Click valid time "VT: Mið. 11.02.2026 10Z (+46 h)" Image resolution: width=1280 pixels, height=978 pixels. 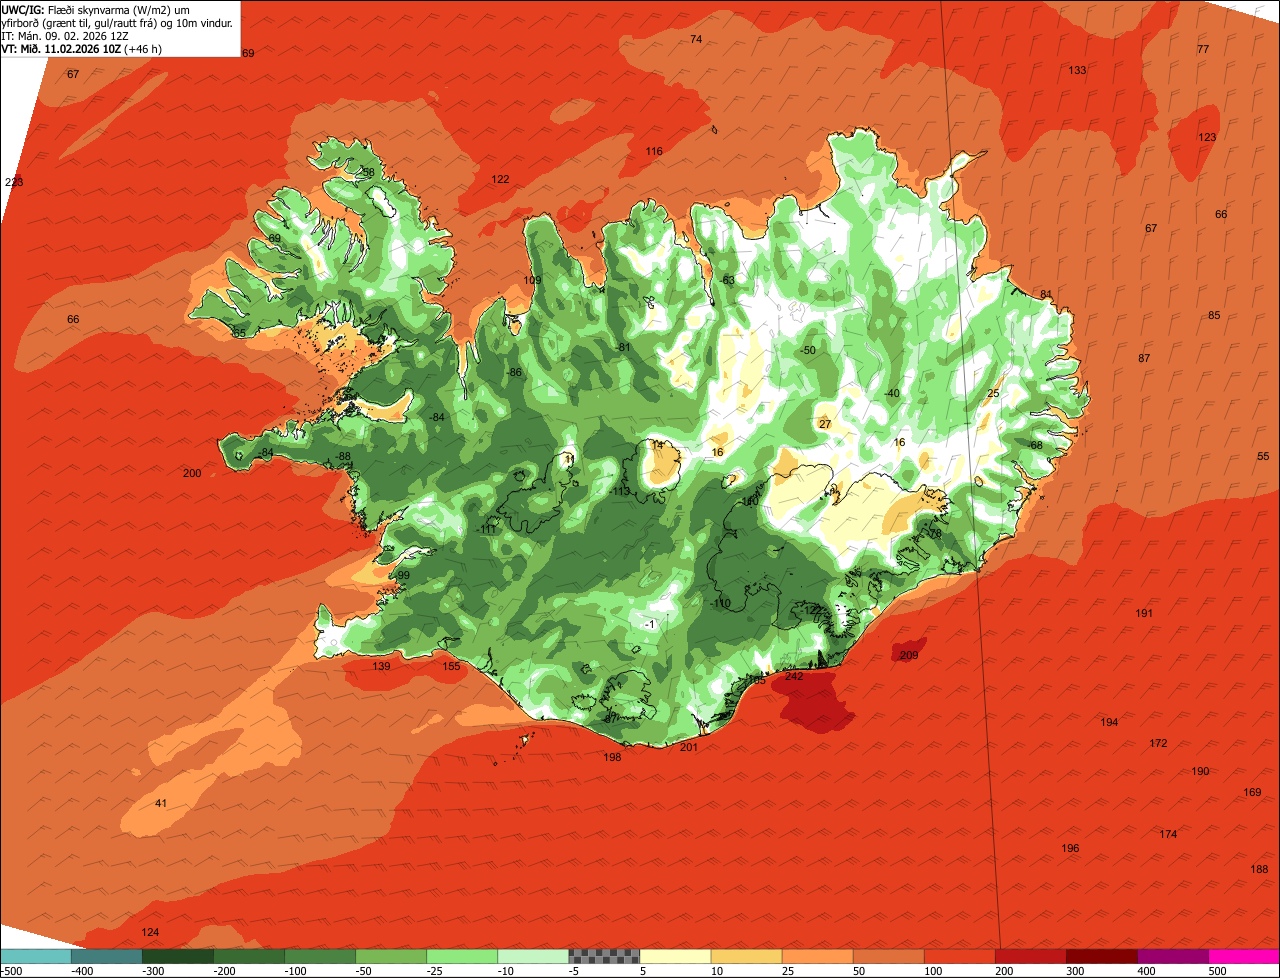point(83,48)
